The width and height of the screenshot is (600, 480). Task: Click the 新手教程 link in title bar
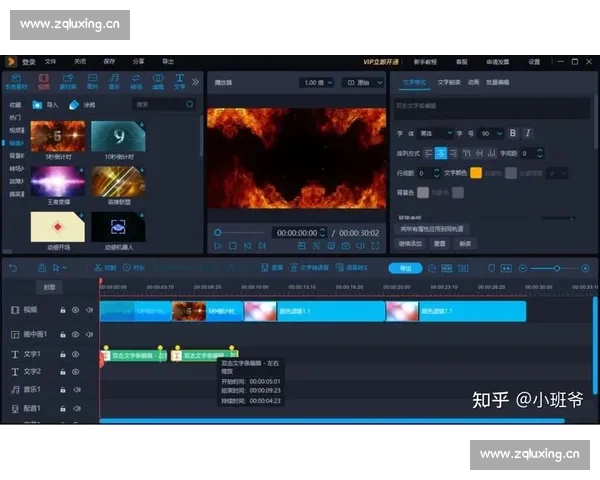425,62
